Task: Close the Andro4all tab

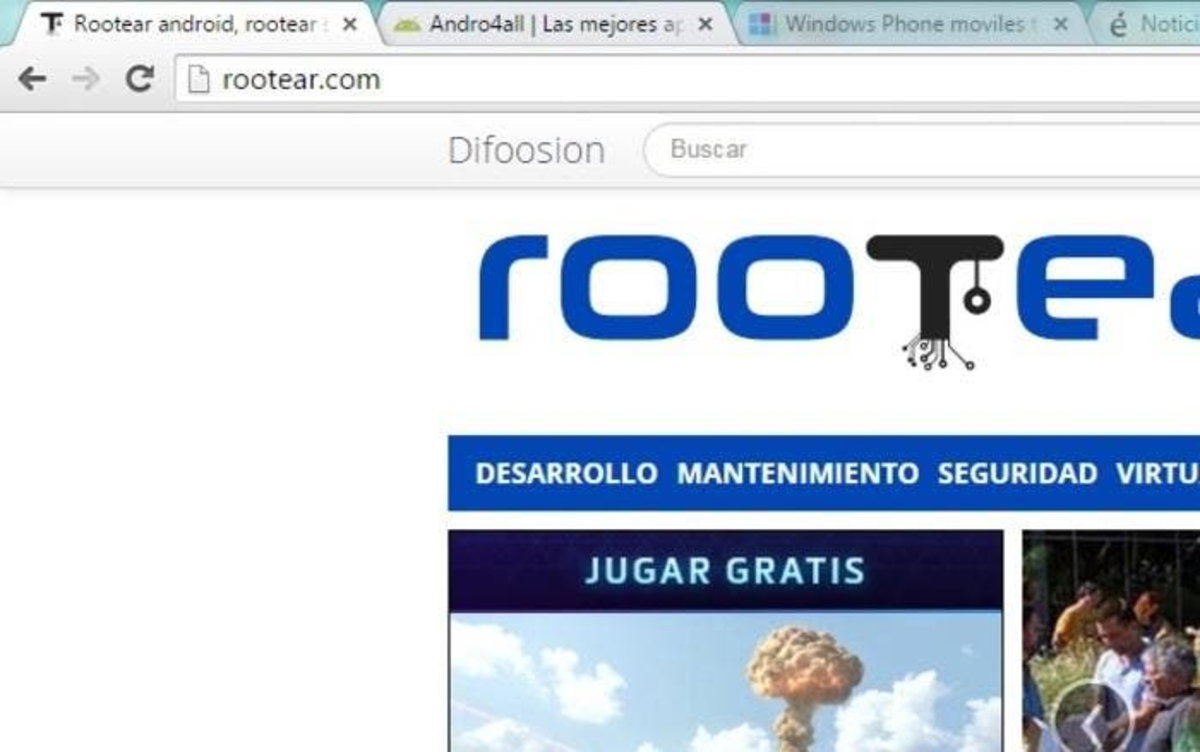Action: click(x=705, y=25)
